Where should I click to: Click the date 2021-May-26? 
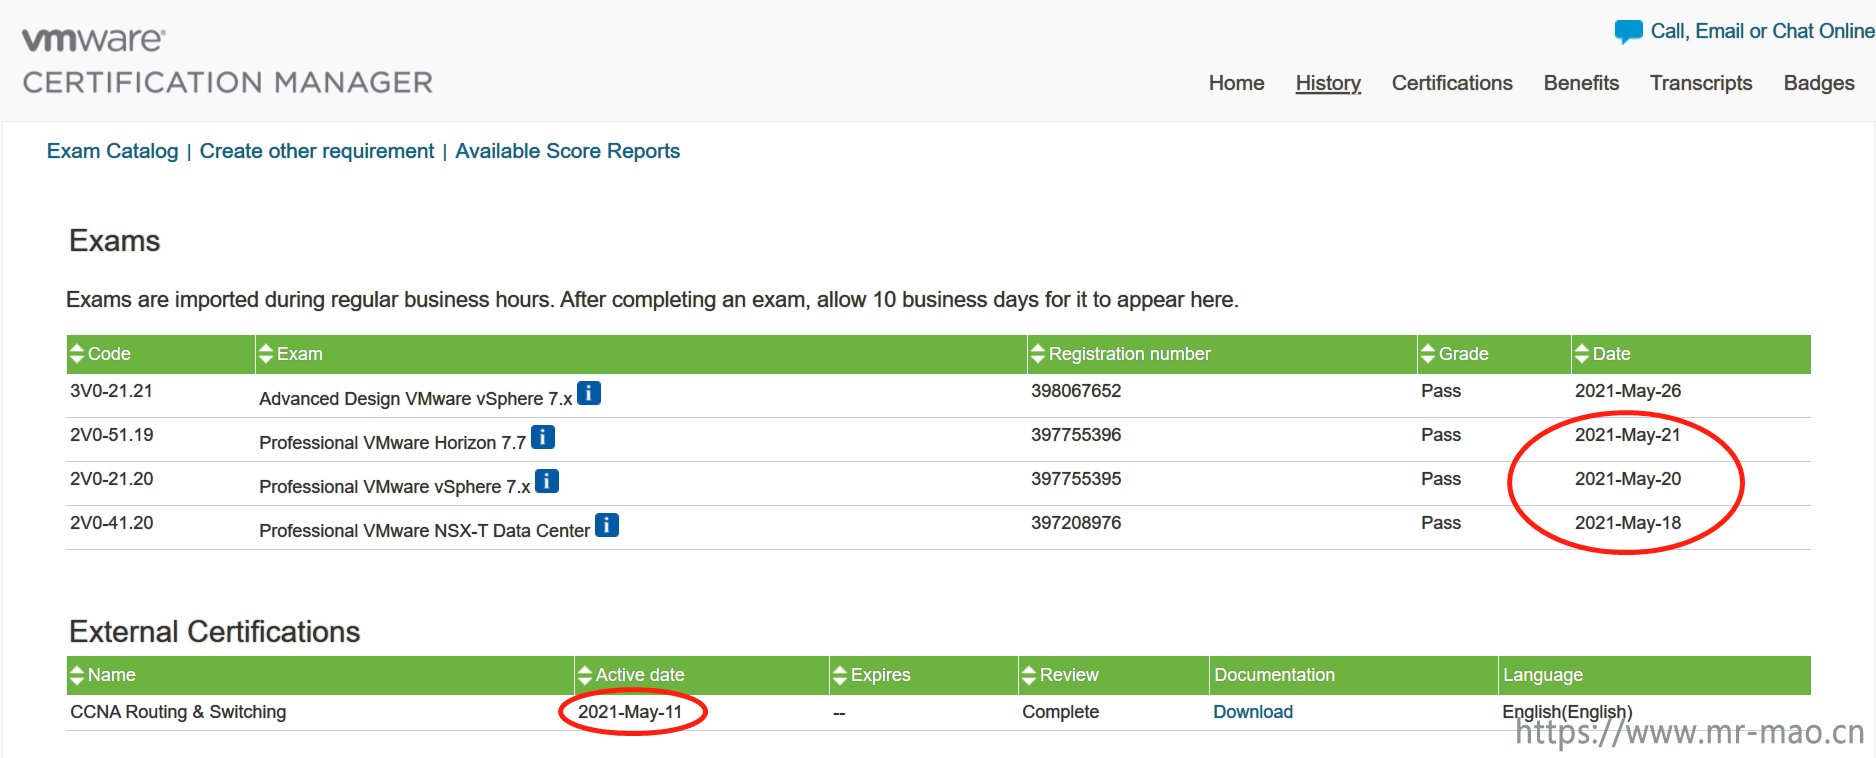1628,391
